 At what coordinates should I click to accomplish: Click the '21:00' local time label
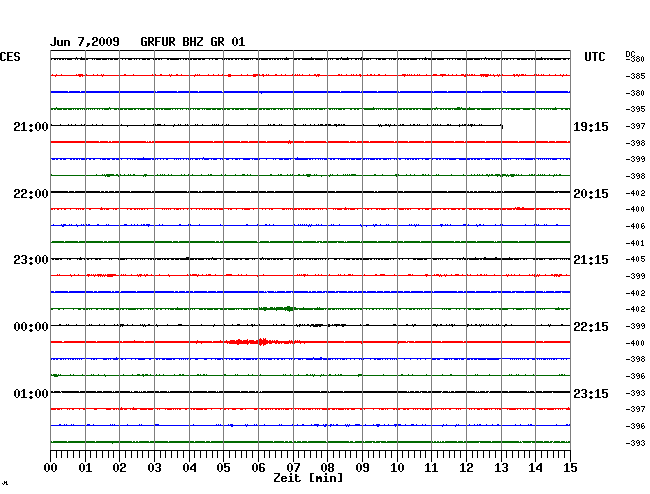tap(31, 127)
